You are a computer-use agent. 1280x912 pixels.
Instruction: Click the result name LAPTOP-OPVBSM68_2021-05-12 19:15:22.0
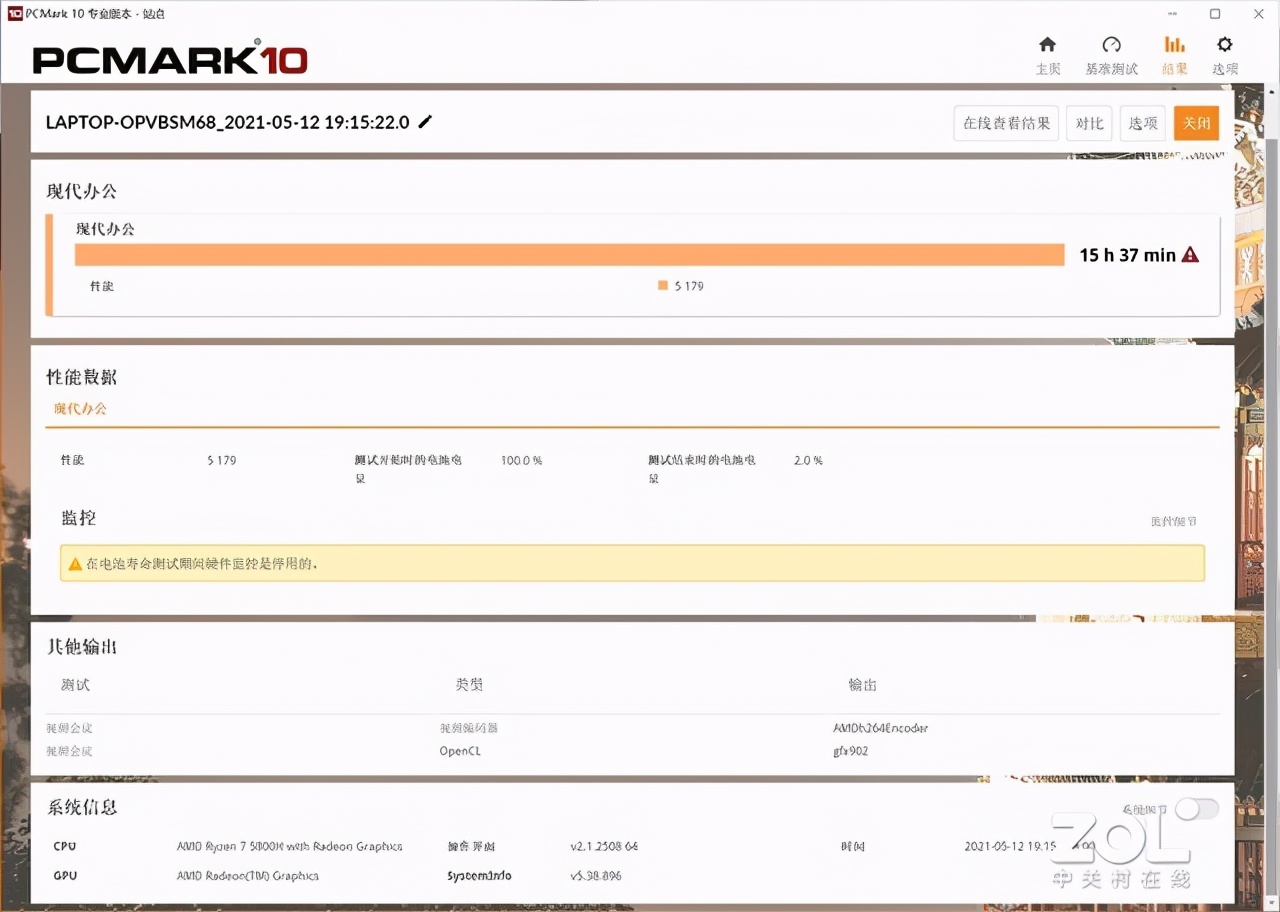click(x=228, y=122)
